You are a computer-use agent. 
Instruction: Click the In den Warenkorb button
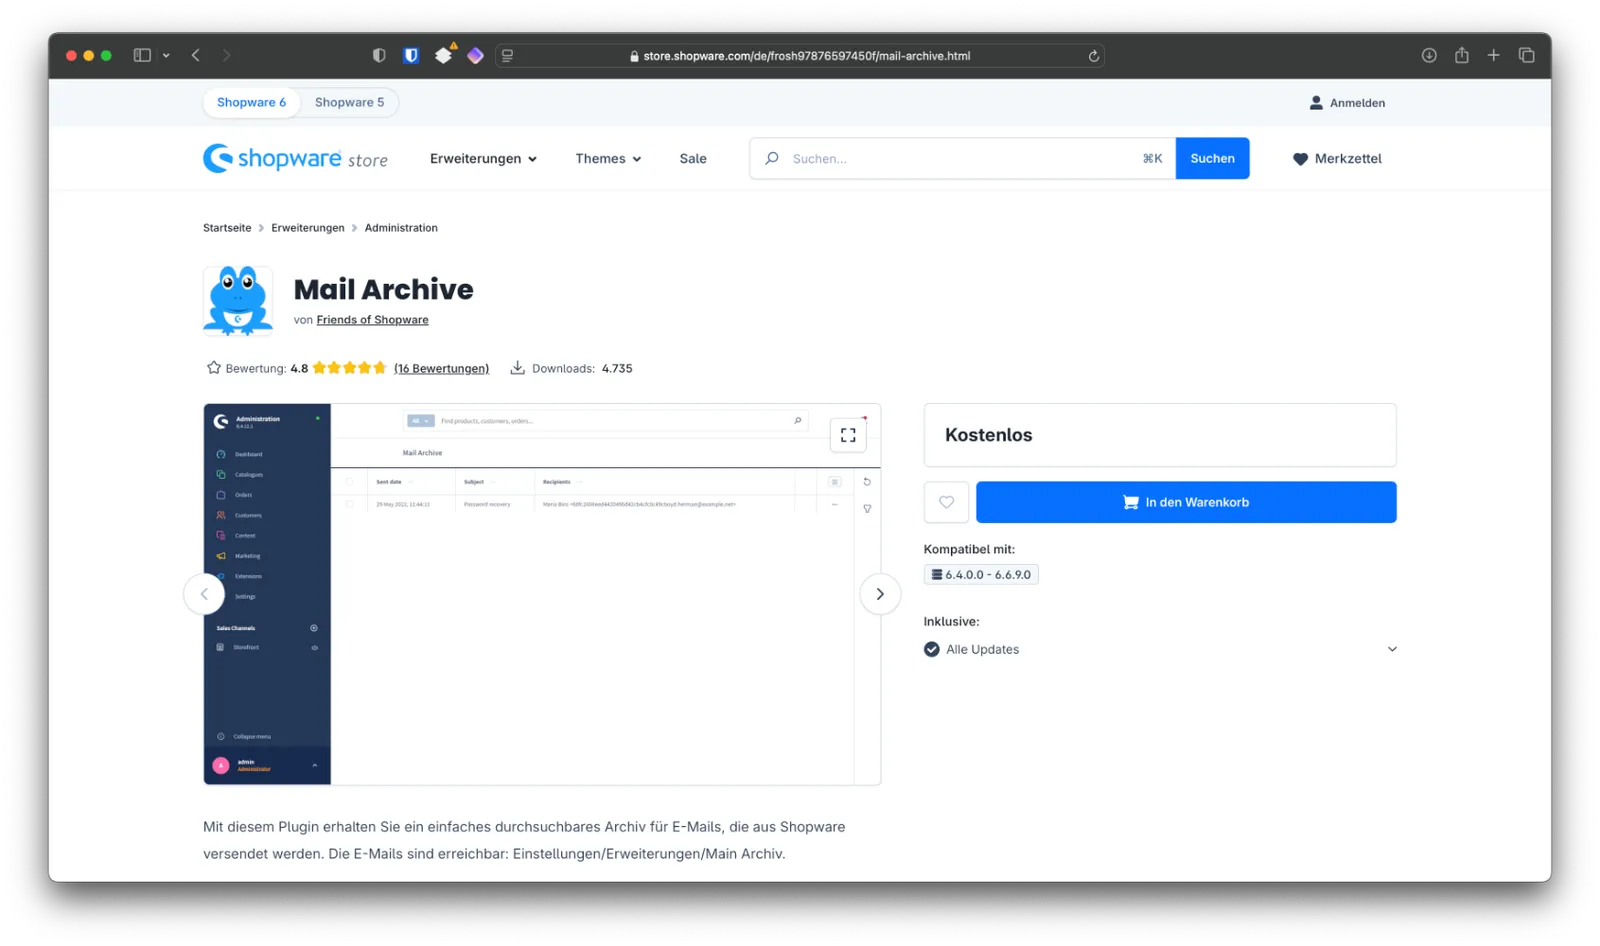click(1186, 502)
